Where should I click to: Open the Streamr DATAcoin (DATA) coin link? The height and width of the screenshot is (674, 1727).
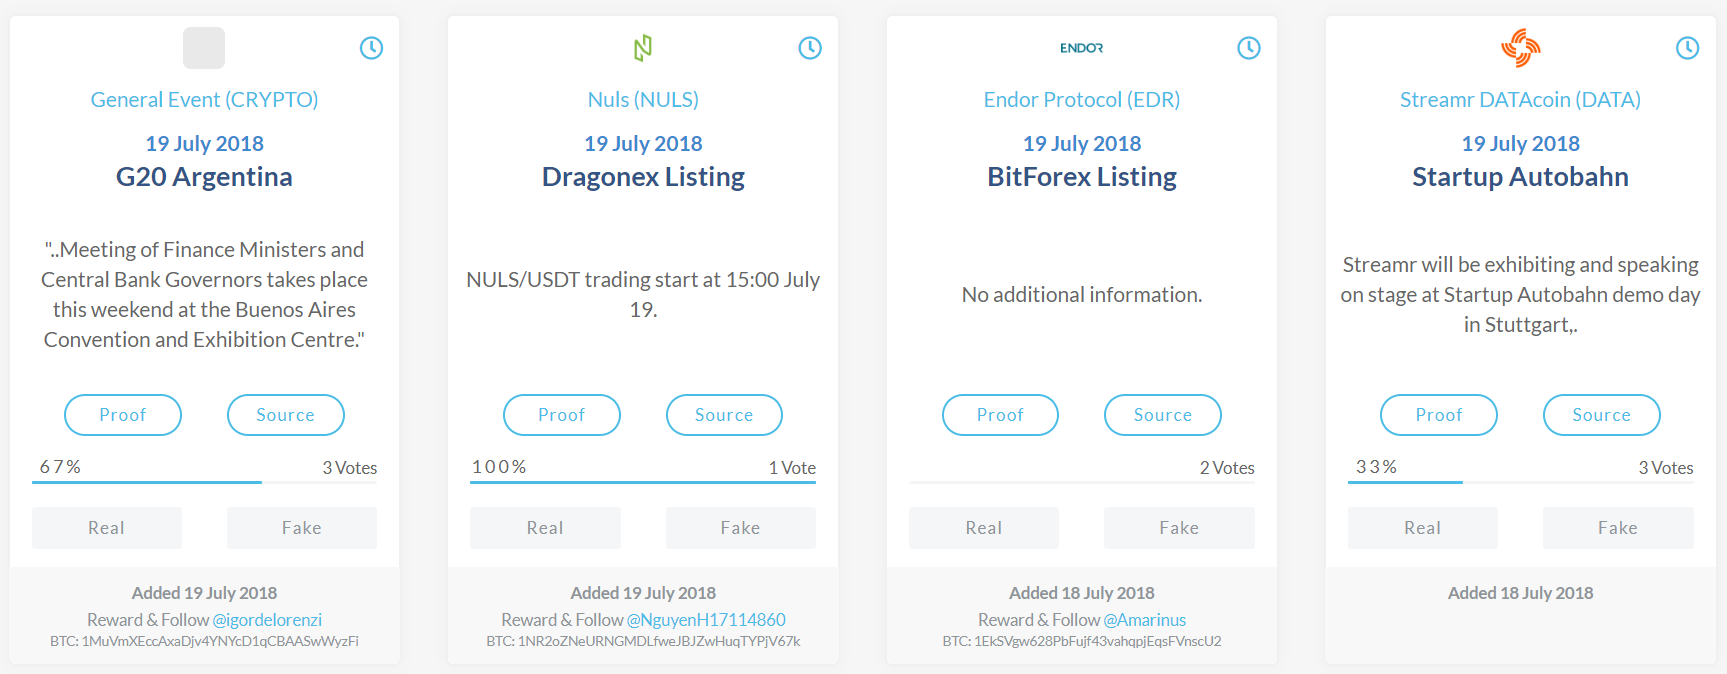coord(1520,100)
